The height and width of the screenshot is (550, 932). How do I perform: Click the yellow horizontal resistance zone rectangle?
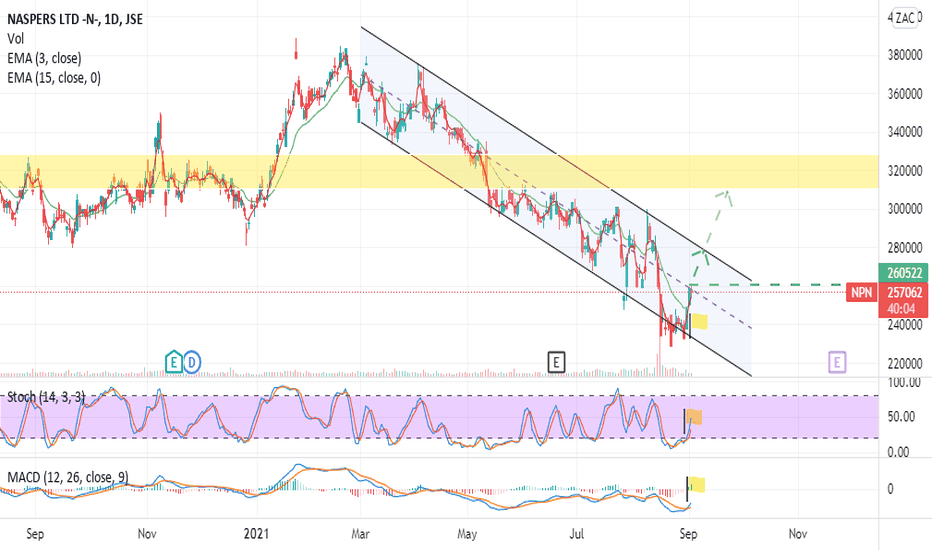[439, 172]
